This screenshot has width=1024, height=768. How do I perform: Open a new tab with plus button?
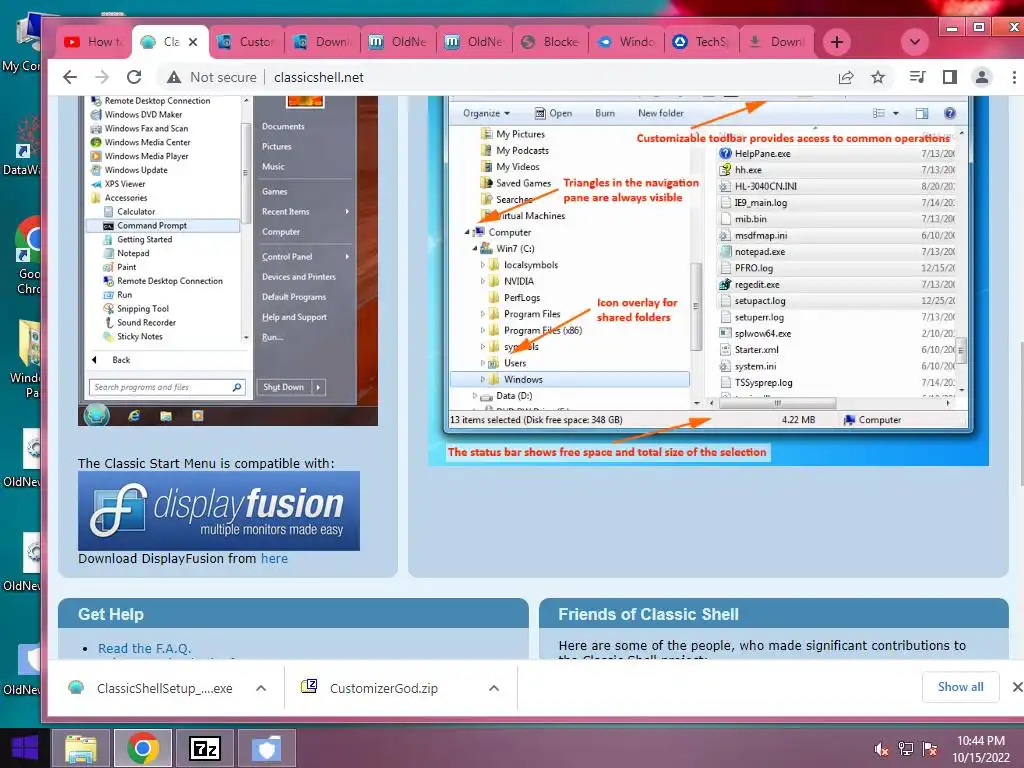pos(837,42)
